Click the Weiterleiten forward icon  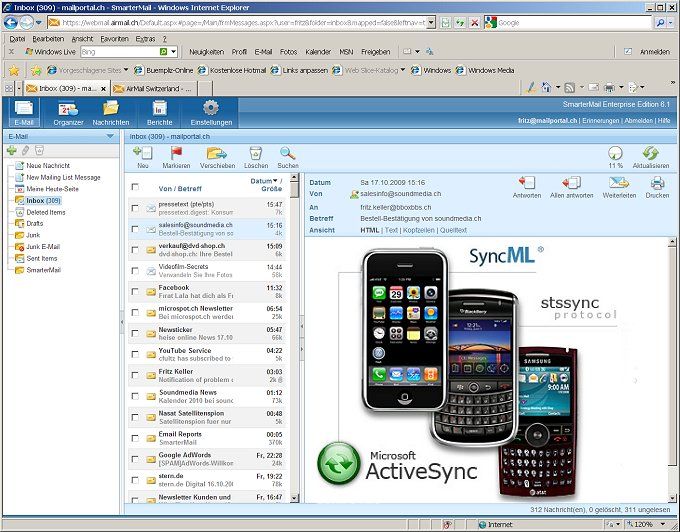tap(619, 183)
